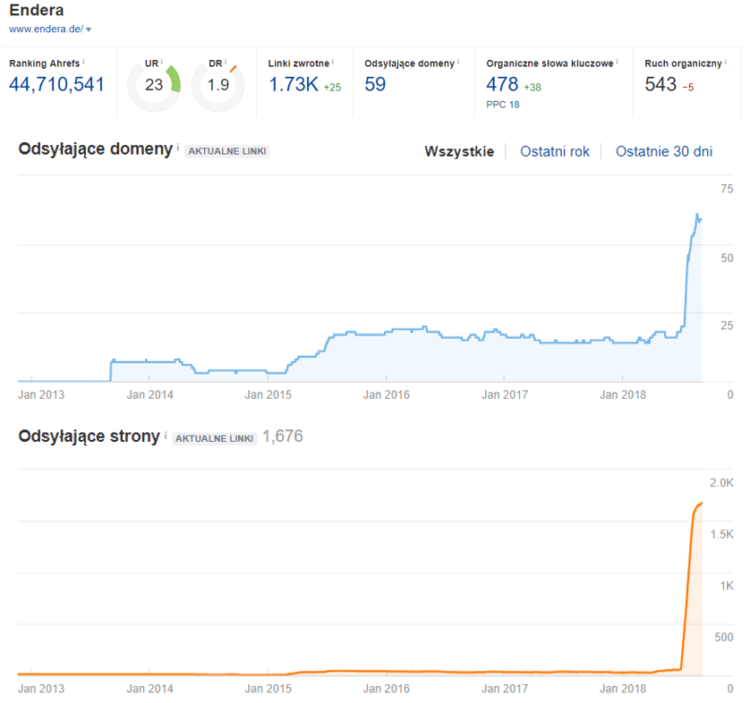Click the +25 backlinks change indicator
The height and width of the screenshot is (703, 750).
pos(332,88)
